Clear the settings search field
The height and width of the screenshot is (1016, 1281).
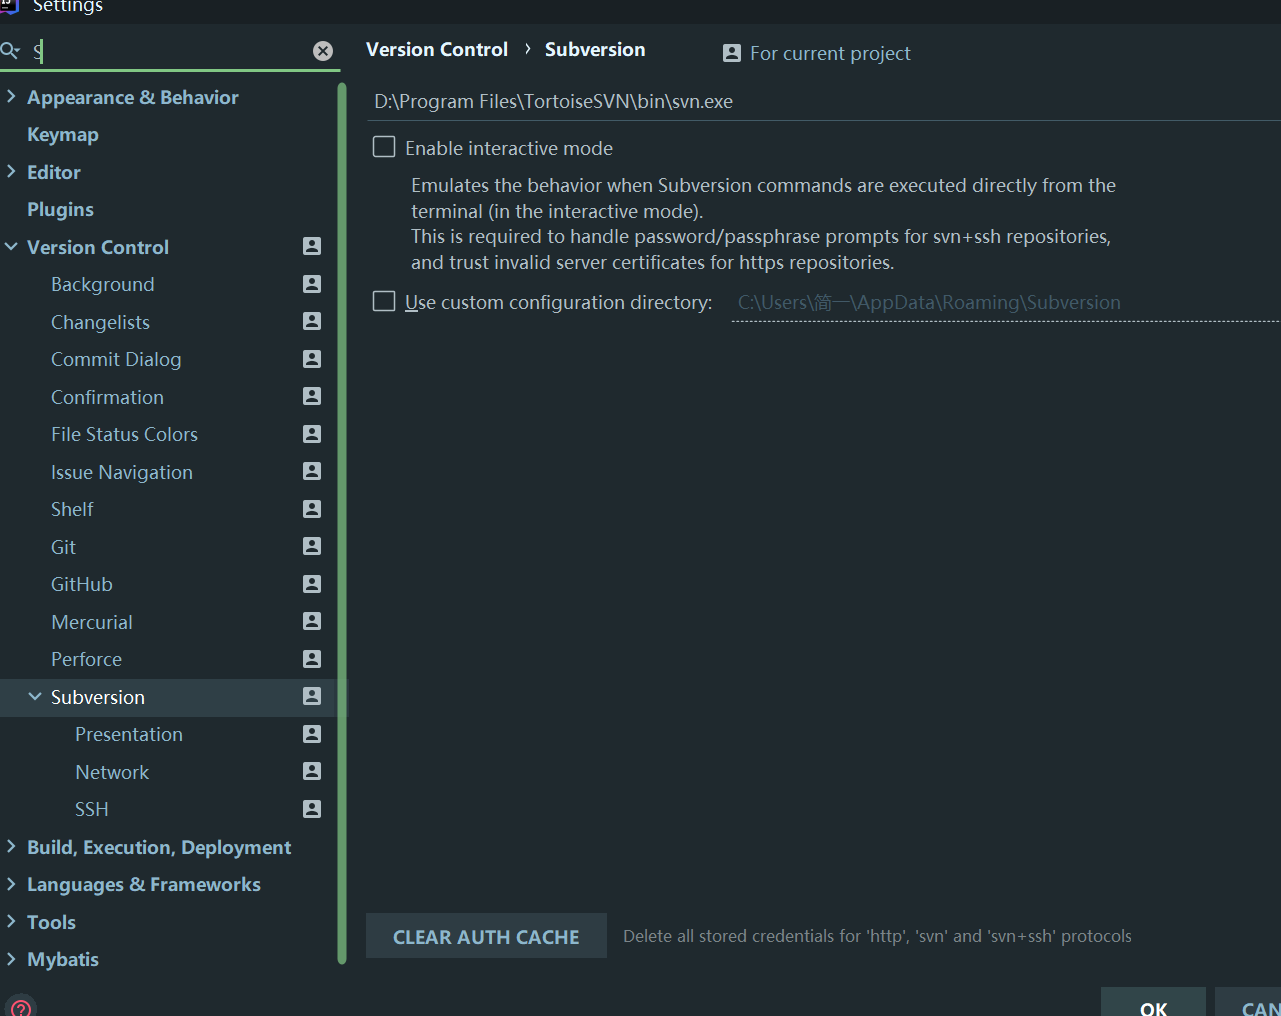(x=323, y=51)
